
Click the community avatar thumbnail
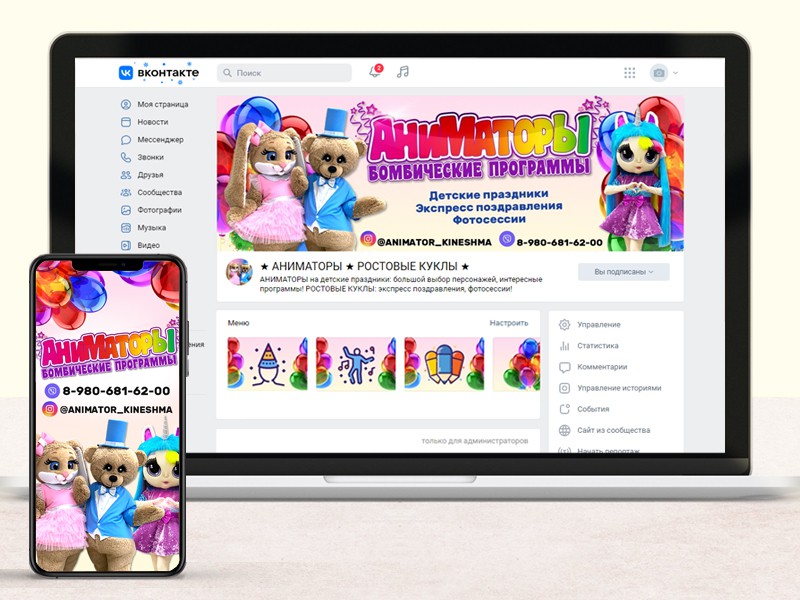coord(239,272)
